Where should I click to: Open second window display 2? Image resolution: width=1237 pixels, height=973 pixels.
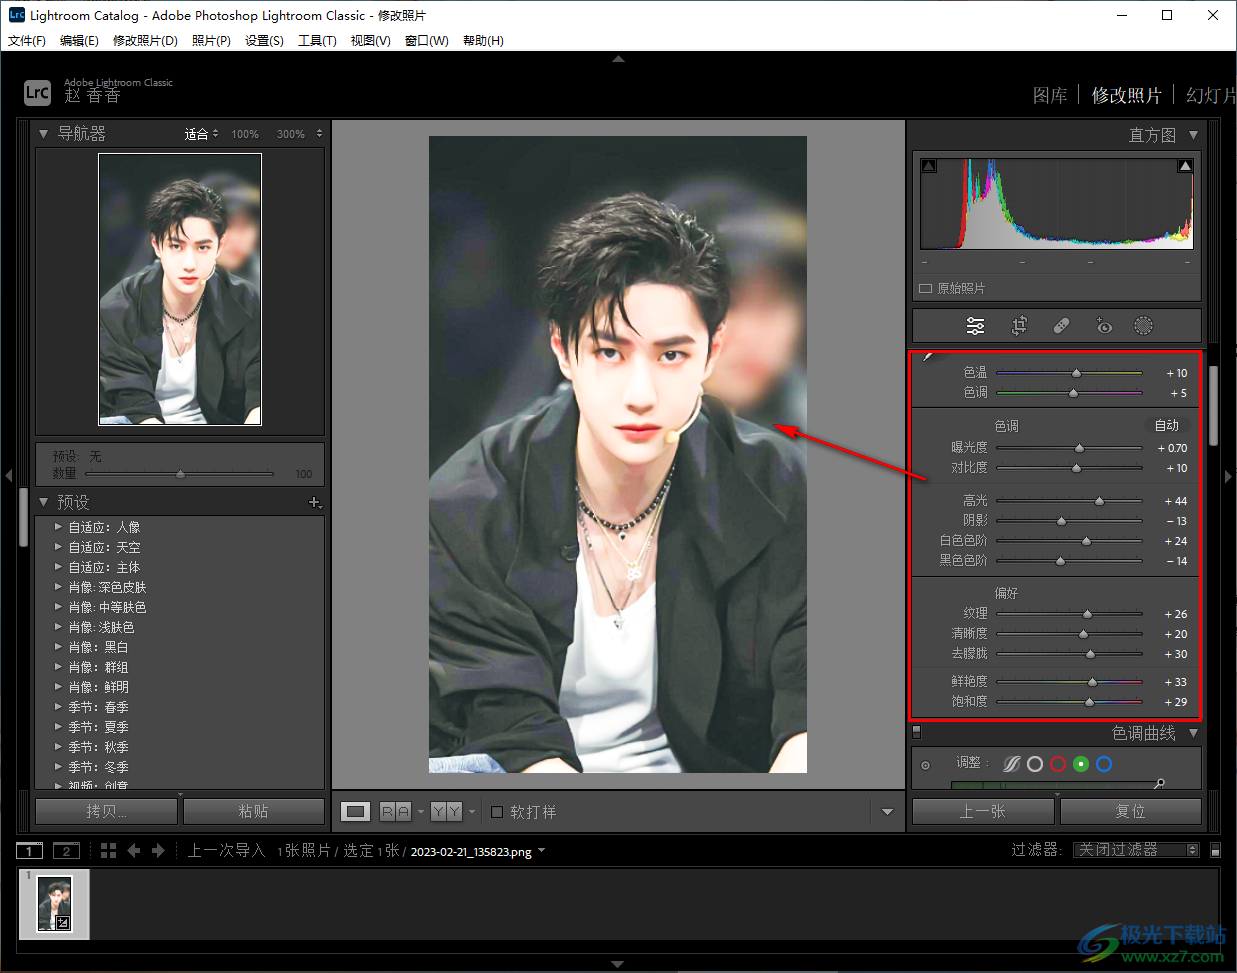coord(66,851)
